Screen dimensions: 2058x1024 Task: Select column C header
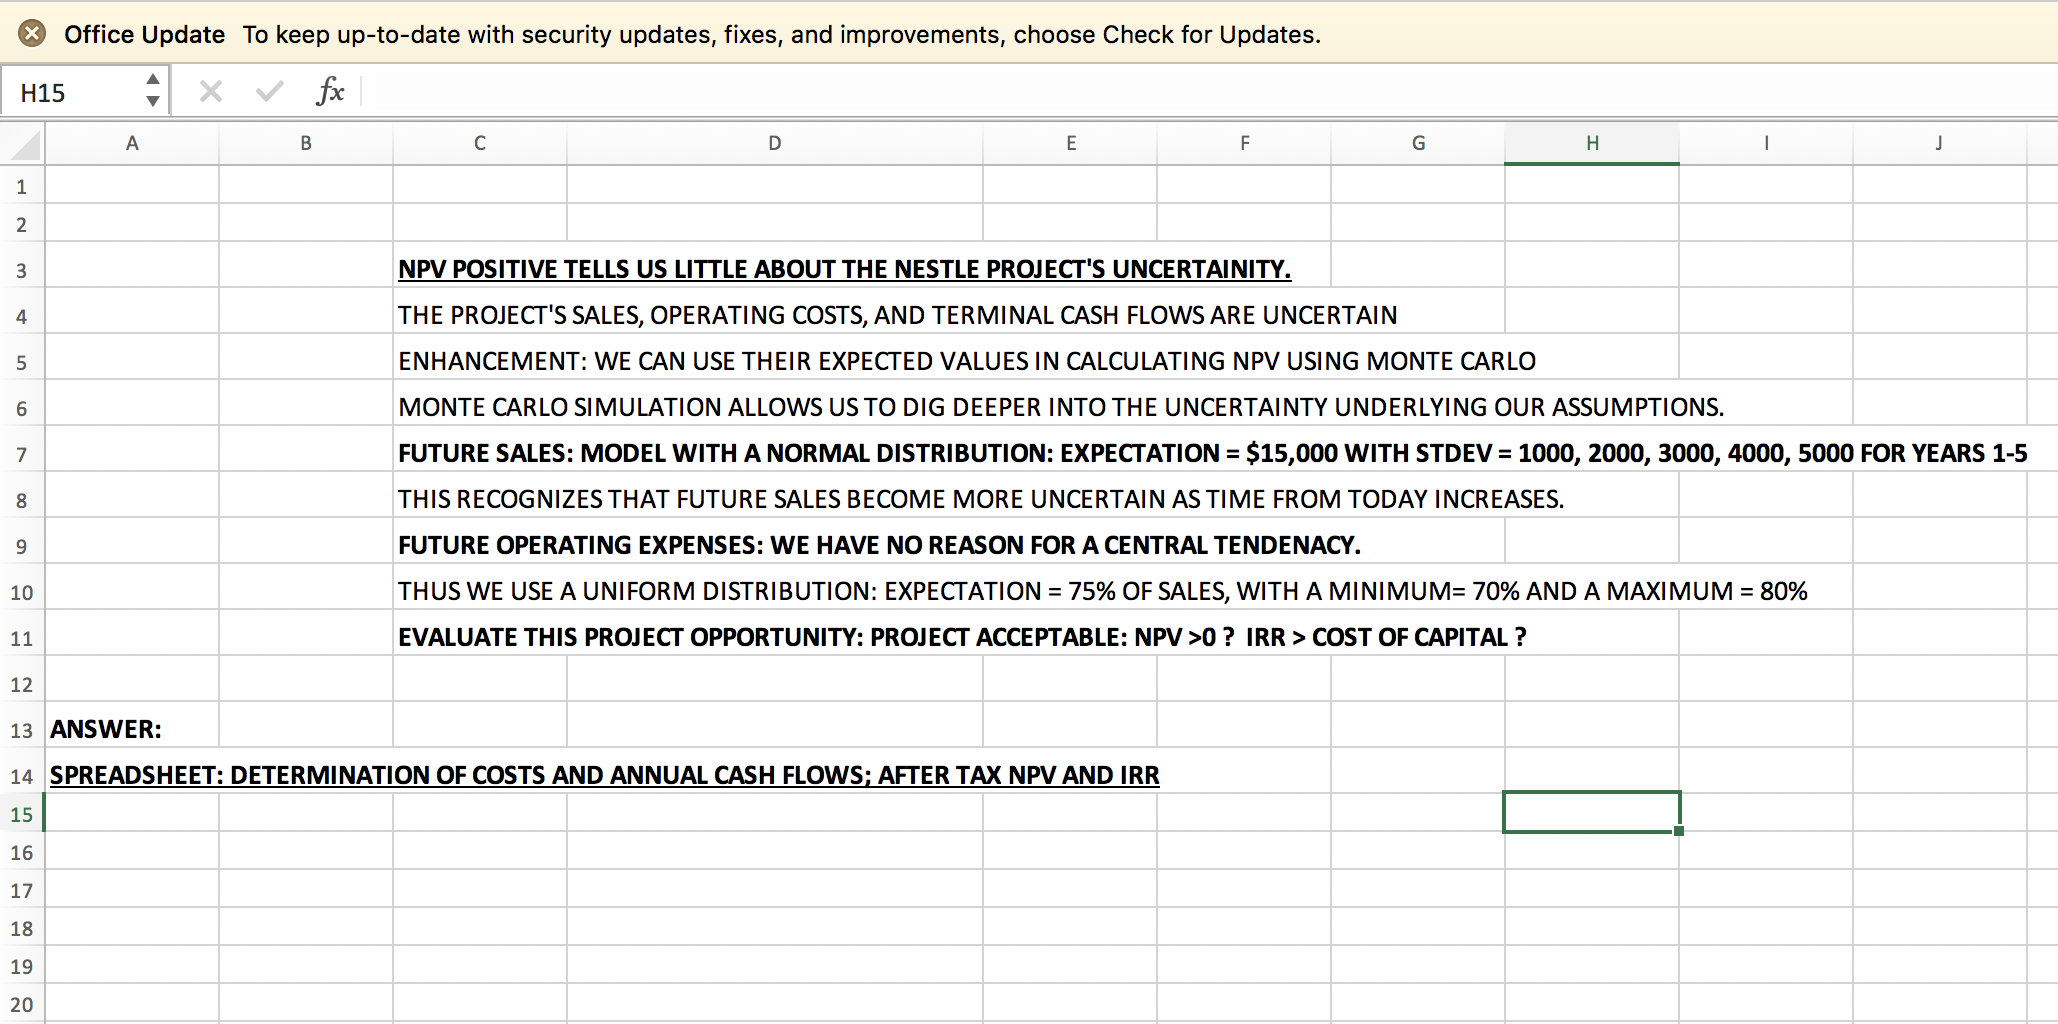coord(480,144)
